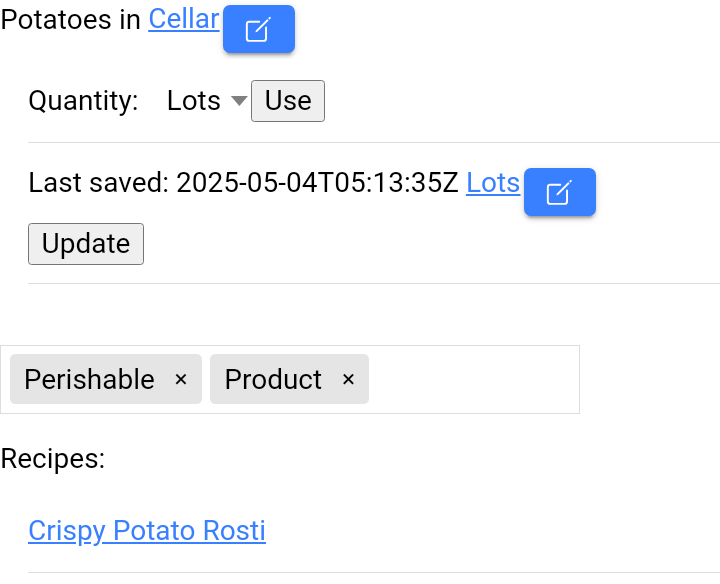
Task: Click the Last saved timestamp text
Action: (317, 183)
